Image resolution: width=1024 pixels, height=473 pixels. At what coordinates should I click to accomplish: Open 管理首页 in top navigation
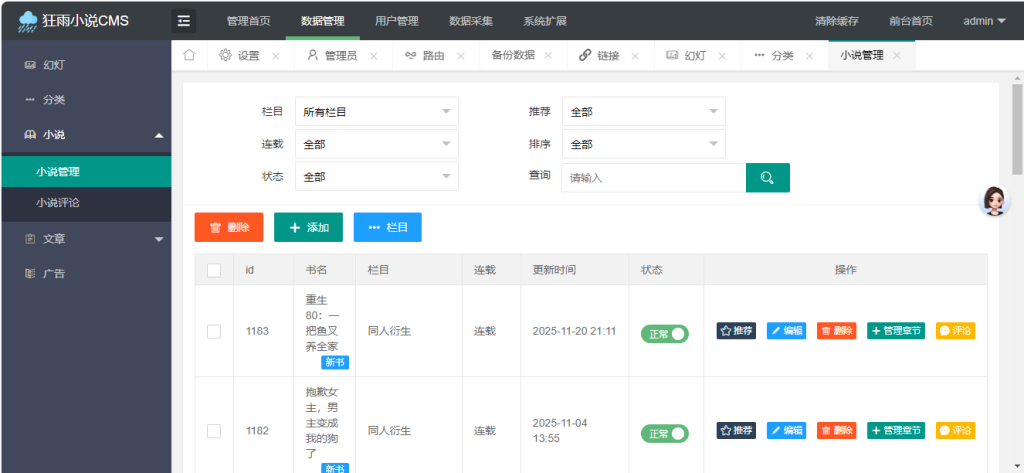[248, 21]
